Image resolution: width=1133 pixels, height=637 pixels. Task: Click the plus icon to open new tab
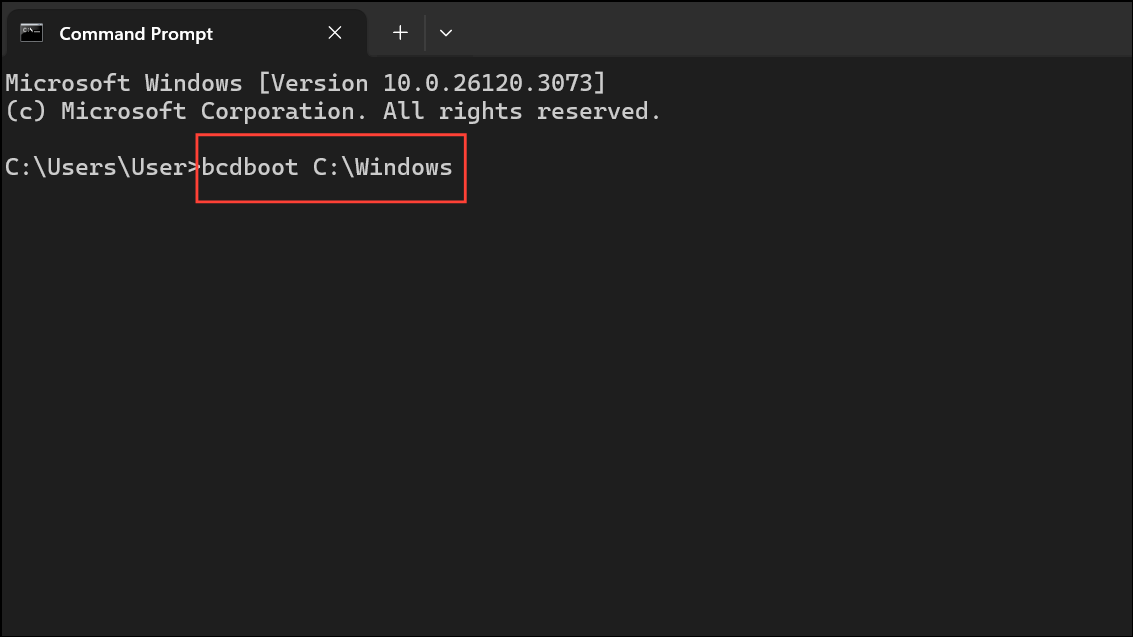(399, 32)
